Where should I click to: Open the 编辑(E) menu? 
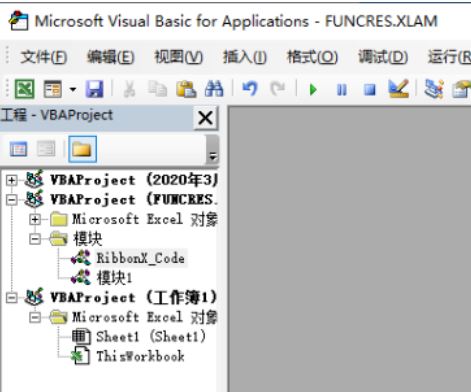pos(111,57)
